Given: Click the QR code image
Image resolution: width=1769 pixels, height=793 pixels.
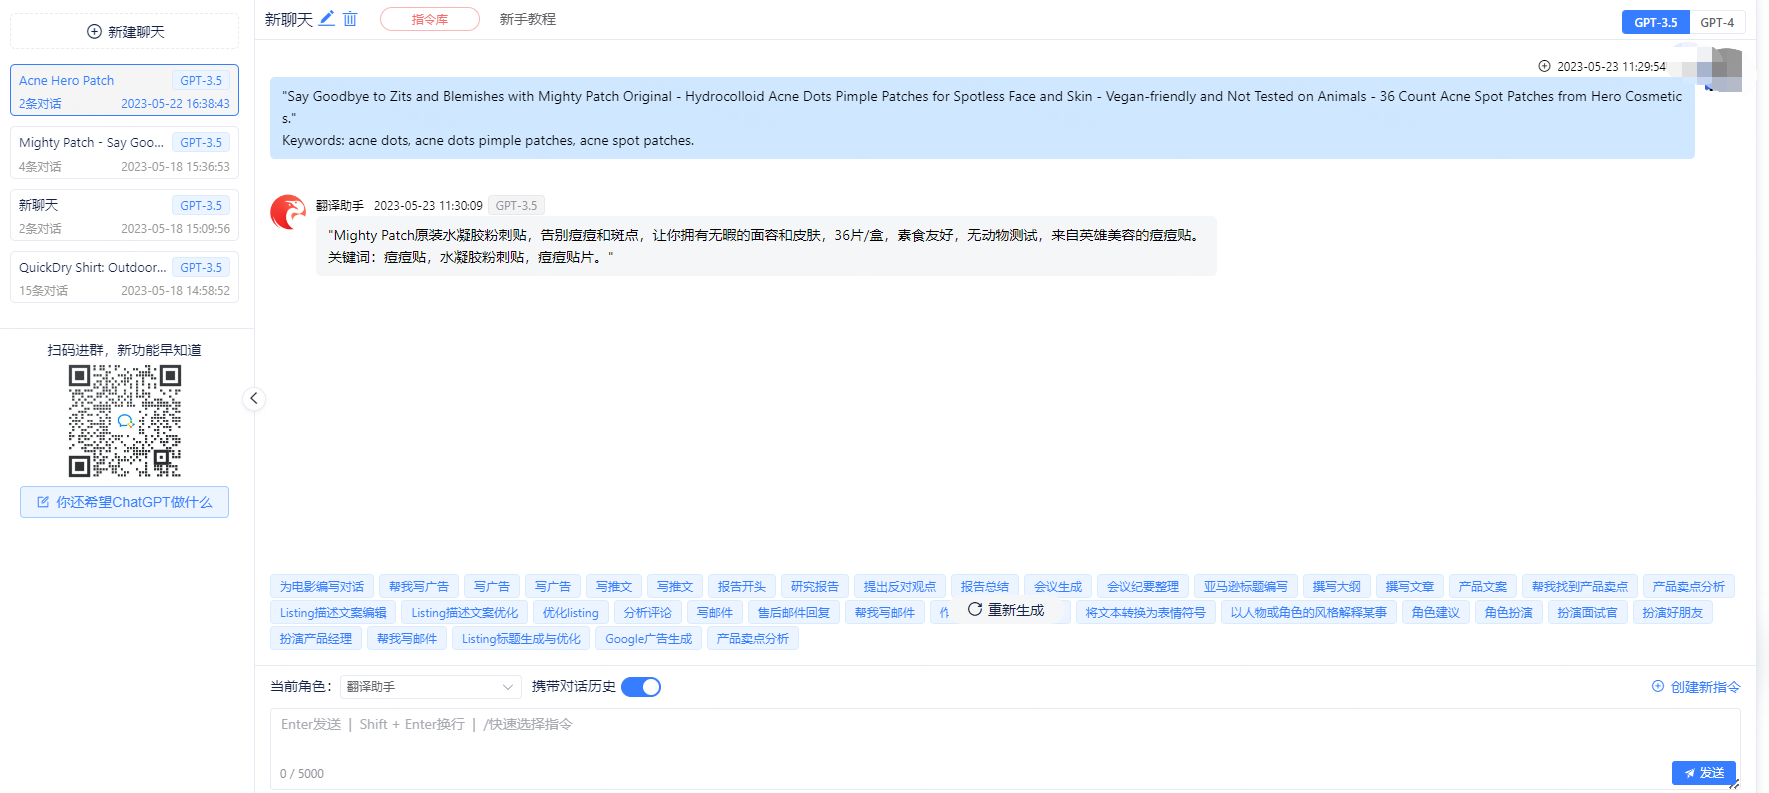Looking at the screenshot, I should (x=125, y=421).
